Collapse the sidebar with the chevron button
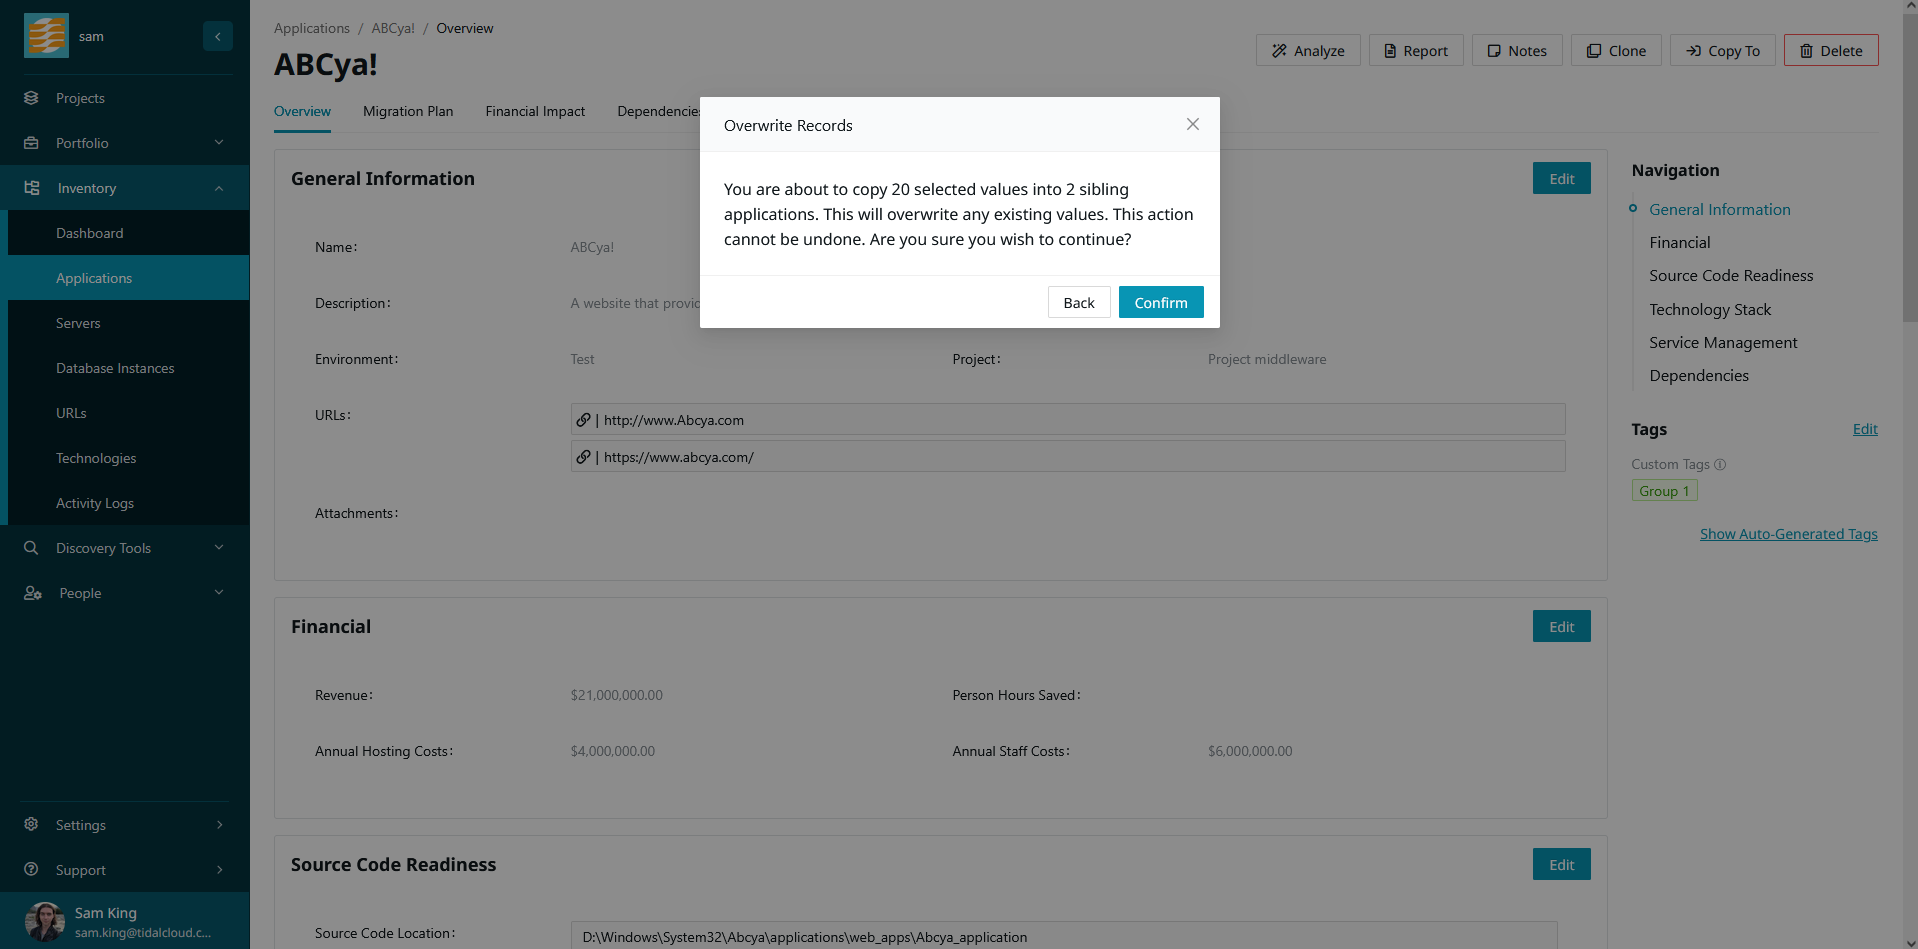Image resolution: width=1918 pixels, height=949 pixels. point(217,36)
